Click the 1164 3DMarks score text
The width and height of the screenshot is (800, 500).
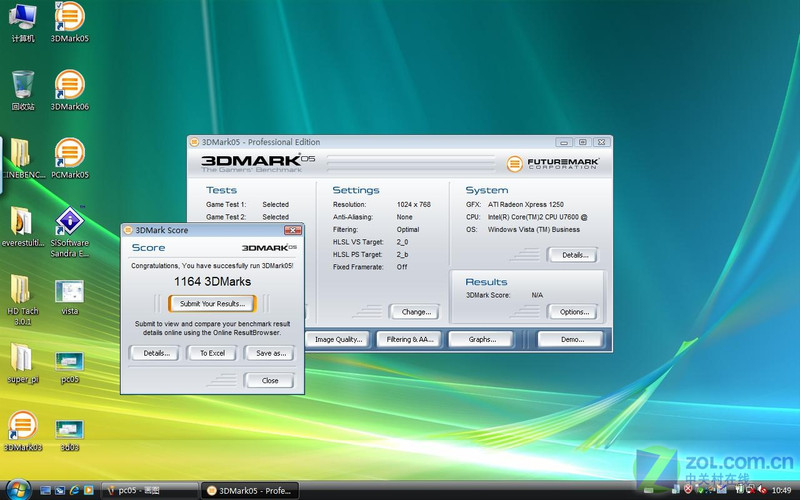coord(212,282)
